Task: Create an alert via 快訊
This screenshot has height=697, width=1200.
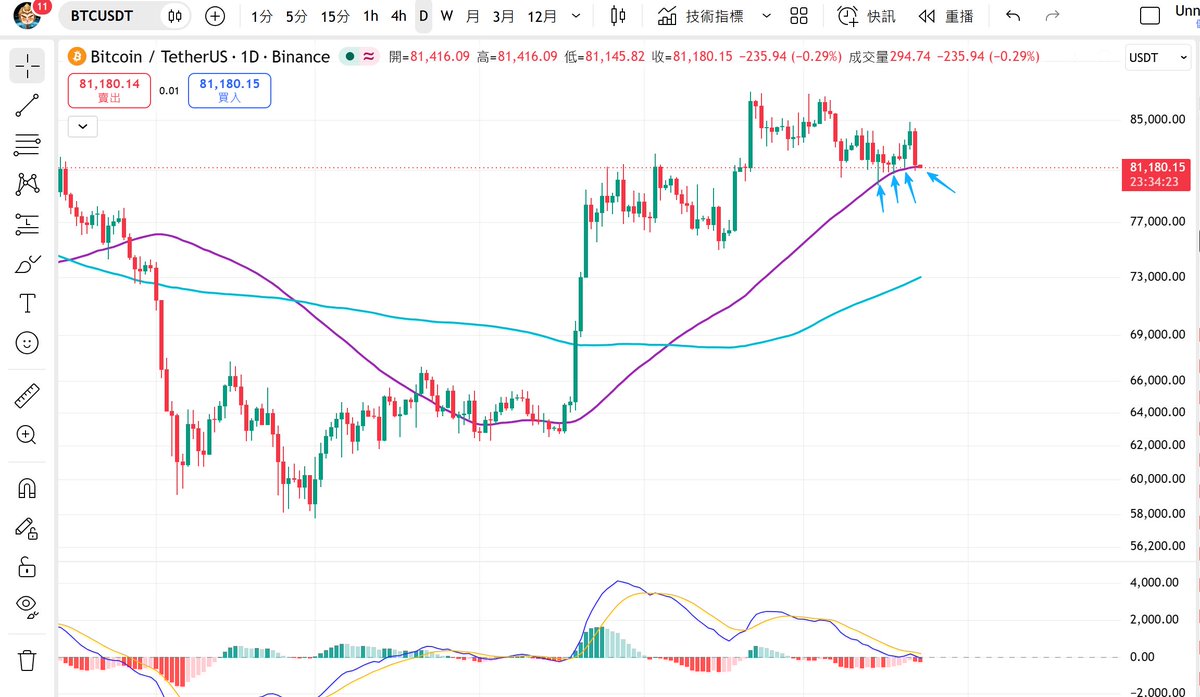Action: (866, 16)
